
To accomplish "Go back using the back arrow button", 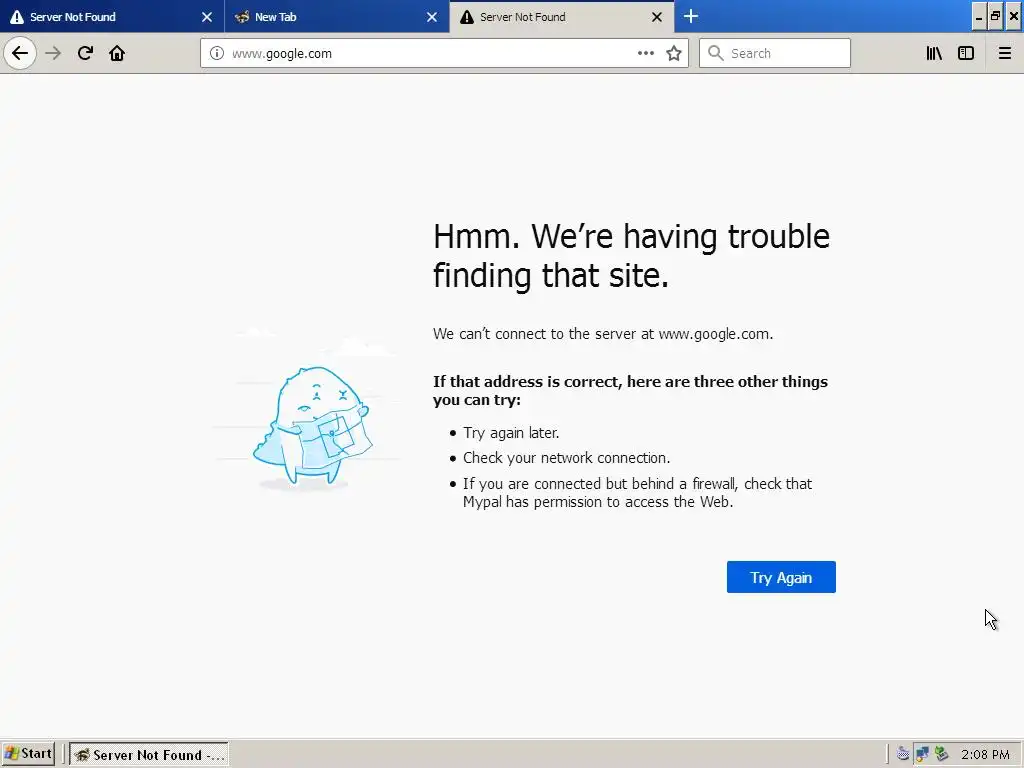I will 20,53.
